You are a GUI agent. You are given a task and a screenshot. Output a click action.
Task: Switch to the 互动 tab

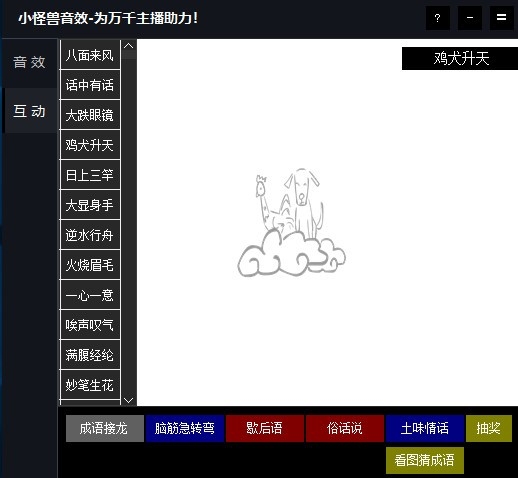click(29, 111)
